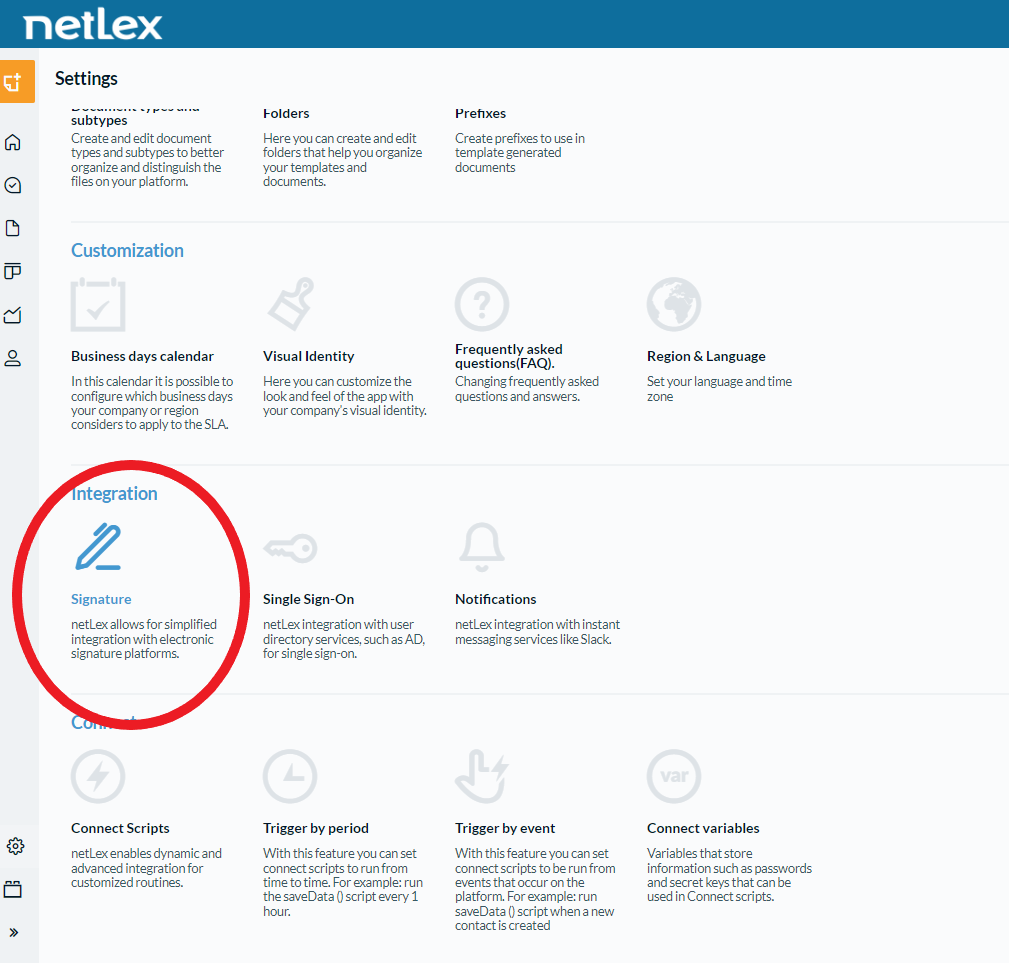Click the Connect variables var icon

pyautogui.click(x=674, y=776)
